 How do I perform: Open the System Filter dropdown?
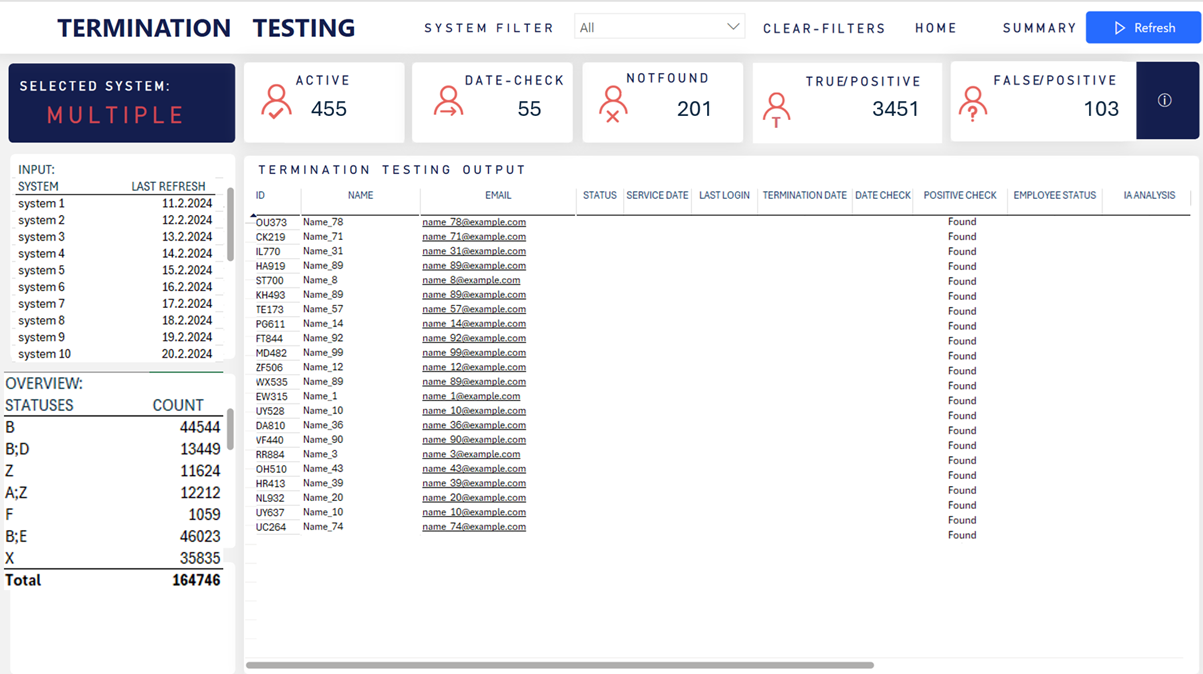[x=659, y=27]
